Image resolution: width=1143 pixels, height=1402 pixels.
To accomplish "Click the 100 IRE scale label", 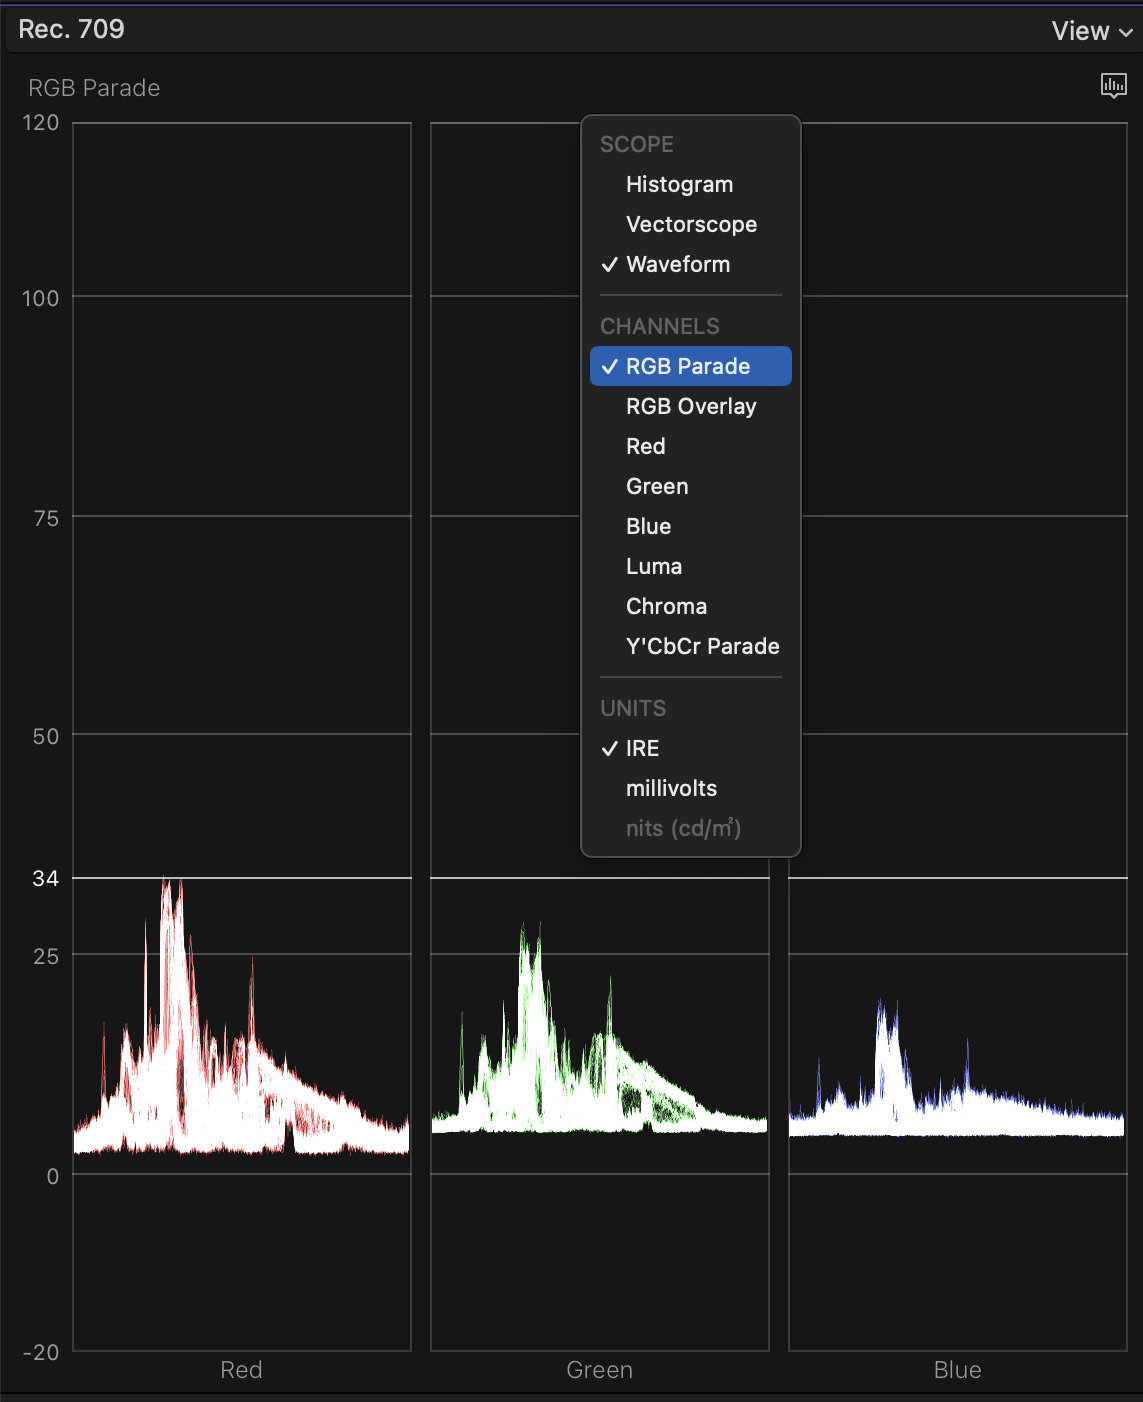I will (x=41, y=298).
